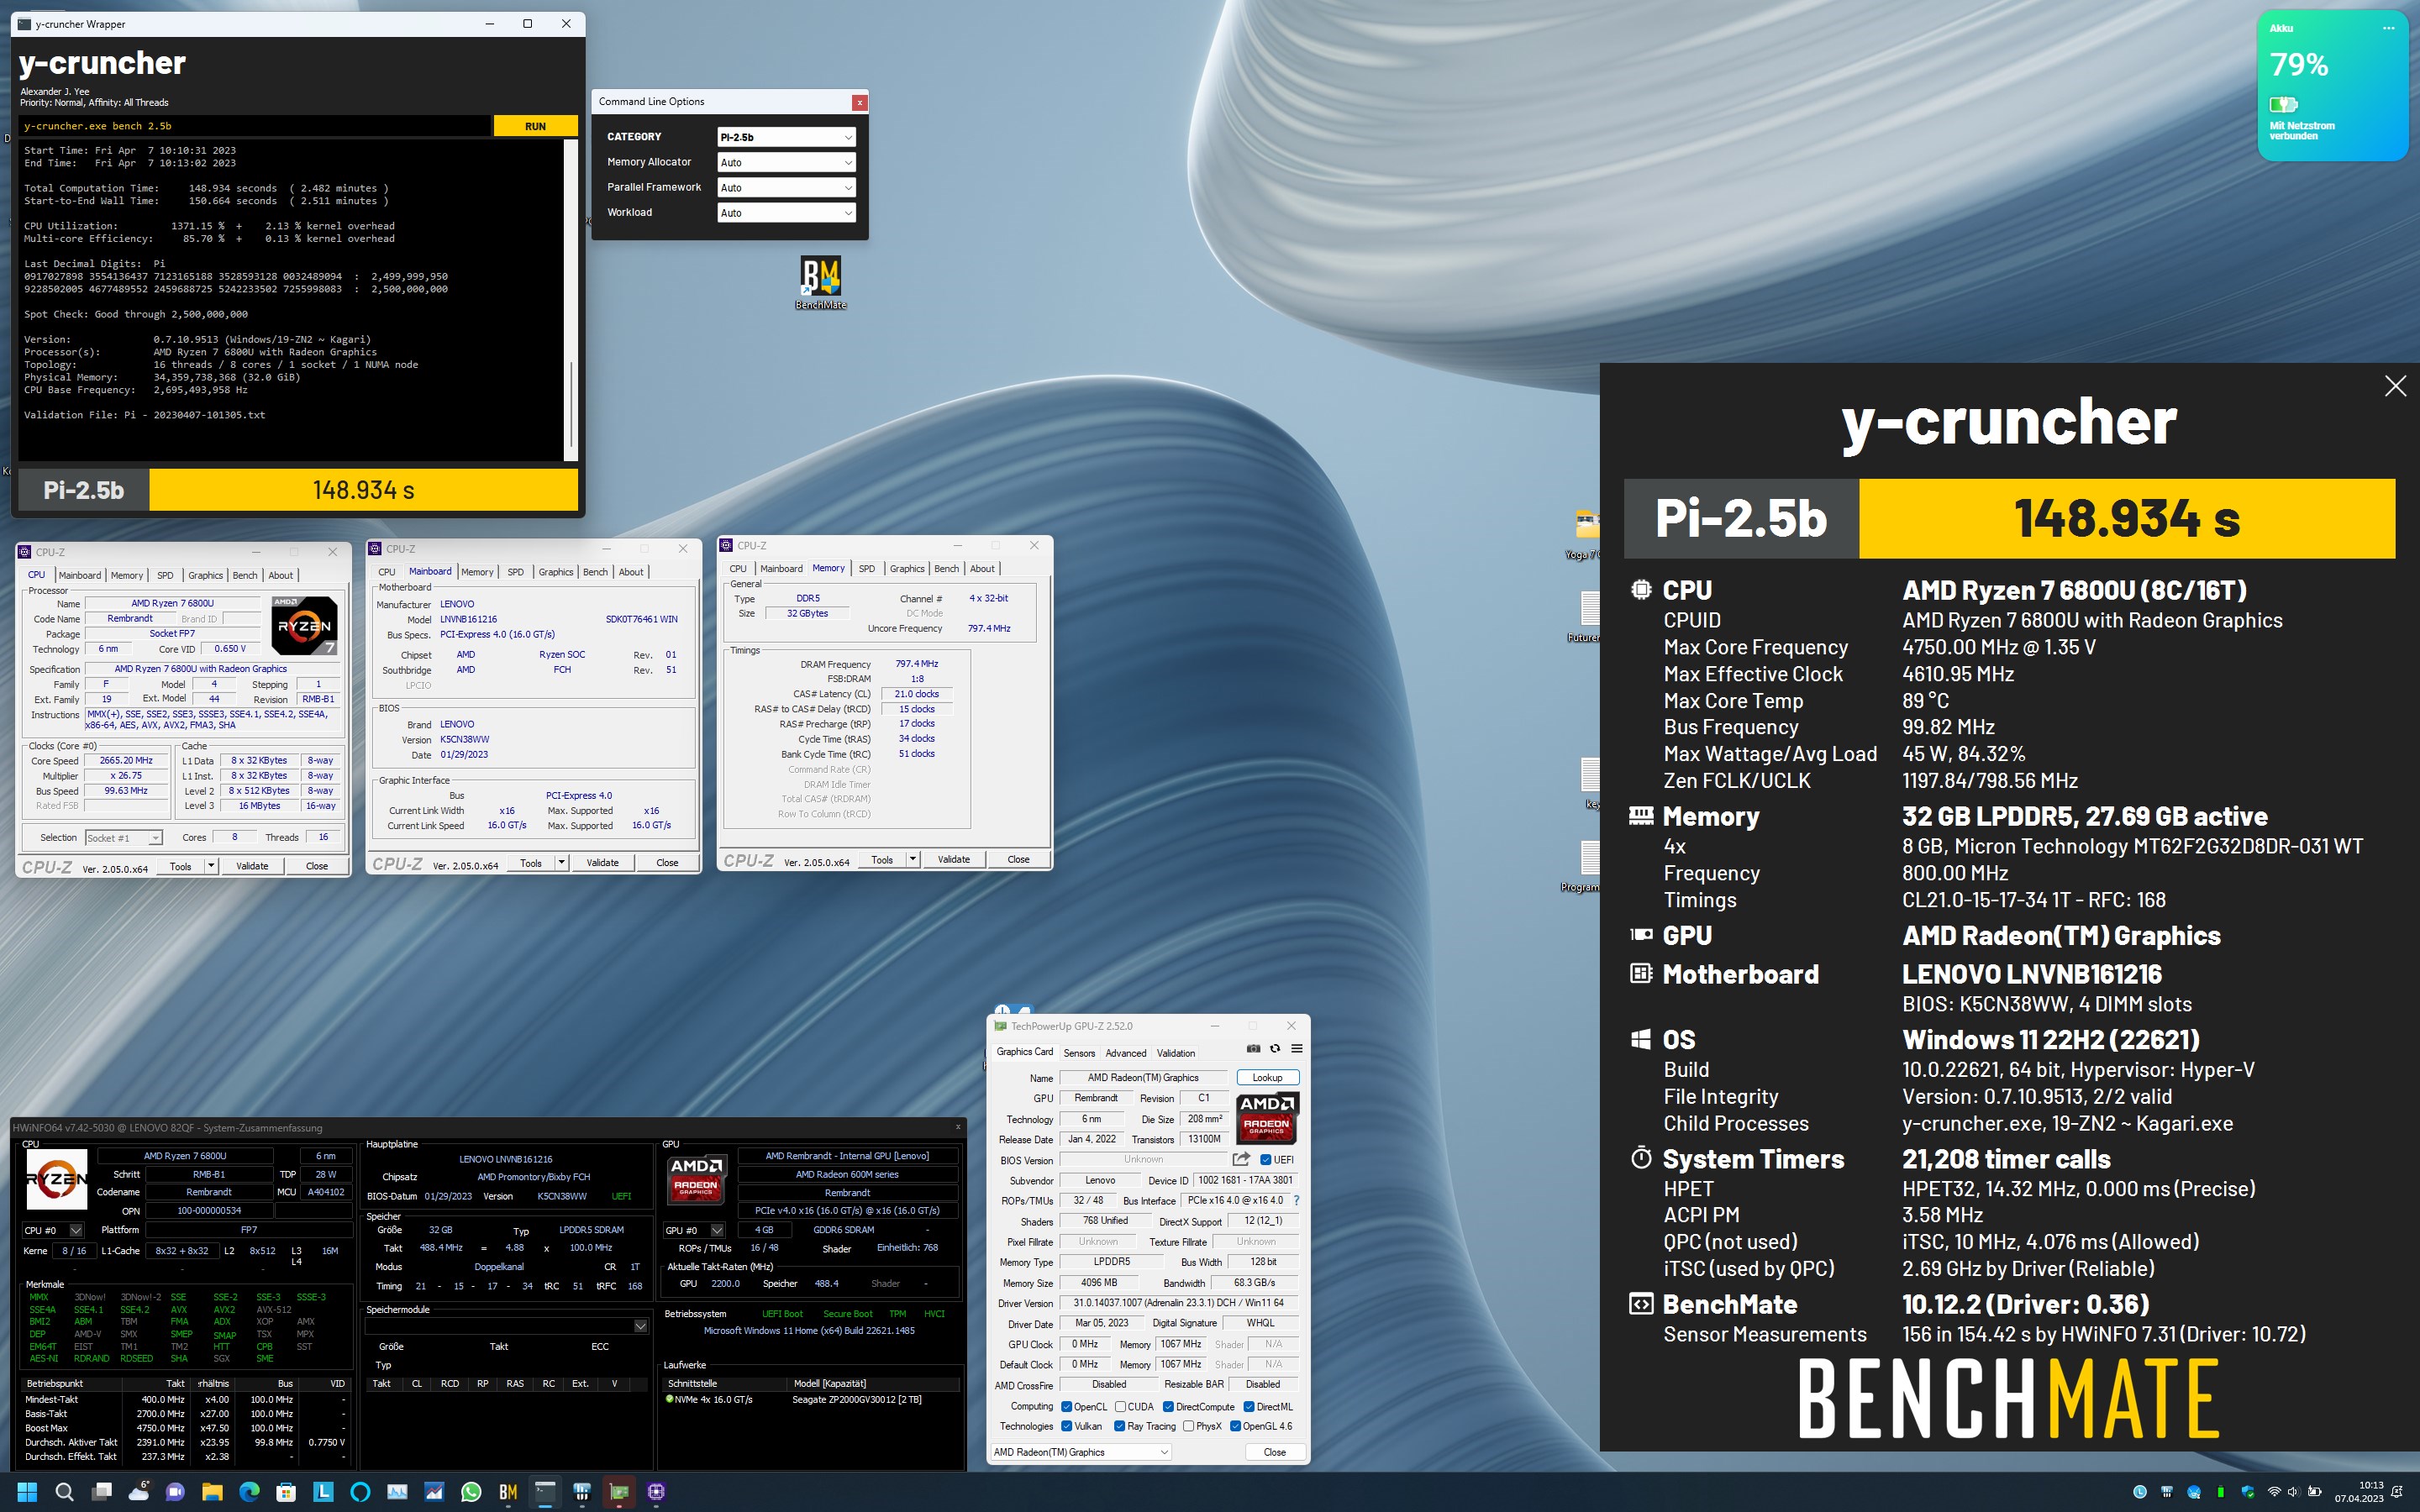
Task: Open GPU-Z graphics card selector dropdown
Action: click(1080, 1452)
